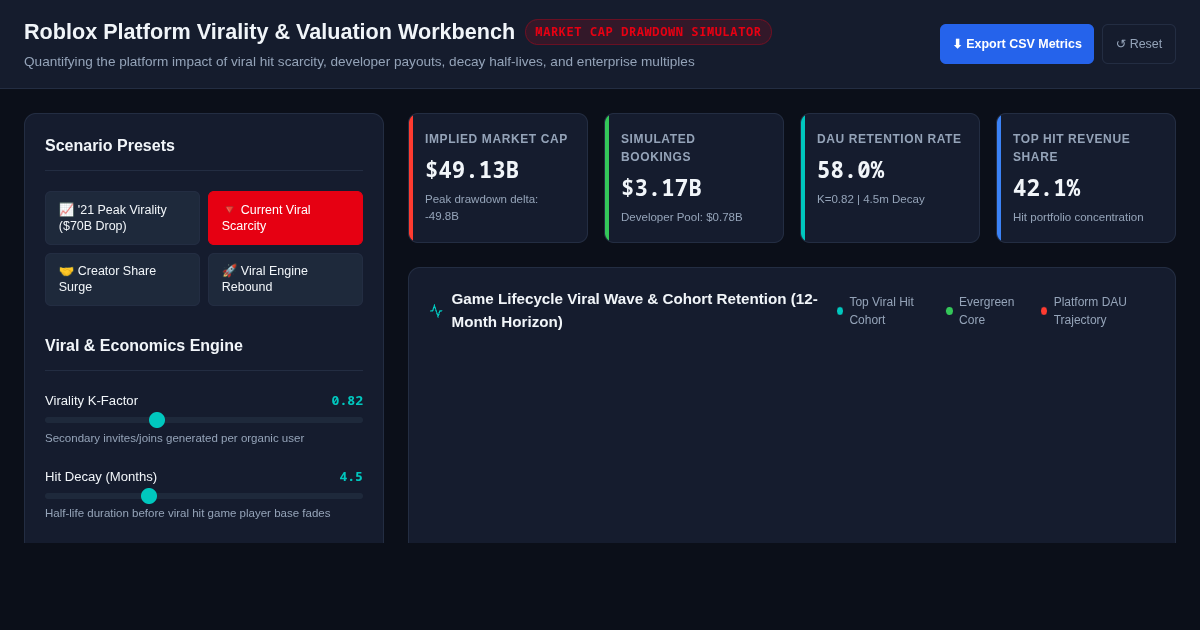Viewport: 1200px width, 630px height.
Task: Click the K=0.82 | 4.5m Decay text
Action: [871, 199]
